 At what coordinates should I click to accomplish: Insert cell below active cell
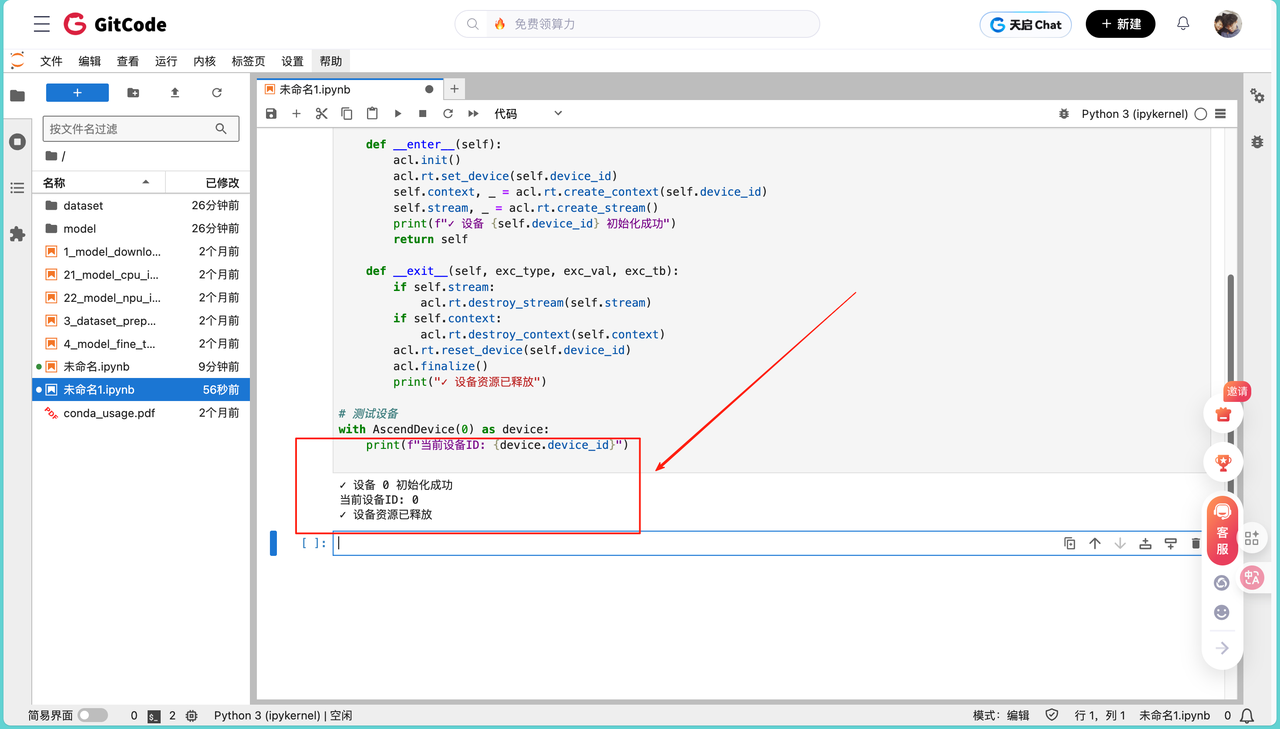tap(1170, 543)
